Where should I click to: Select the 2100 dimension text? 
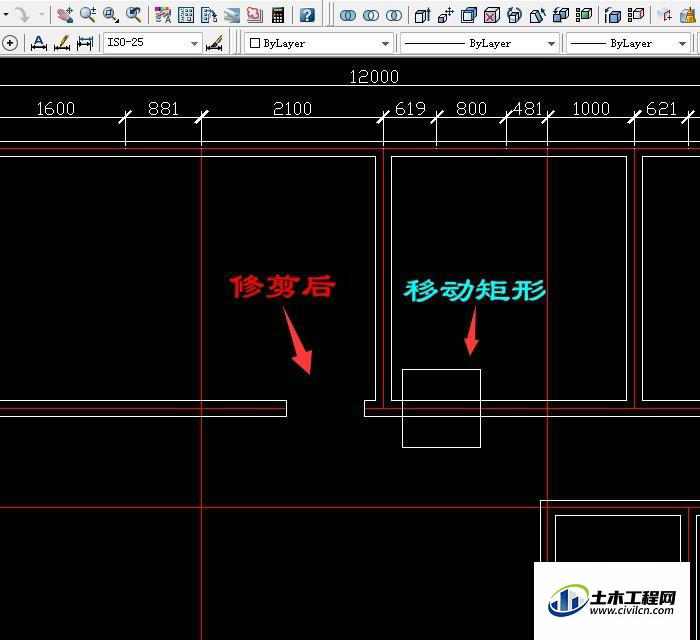tap(292, 109)
